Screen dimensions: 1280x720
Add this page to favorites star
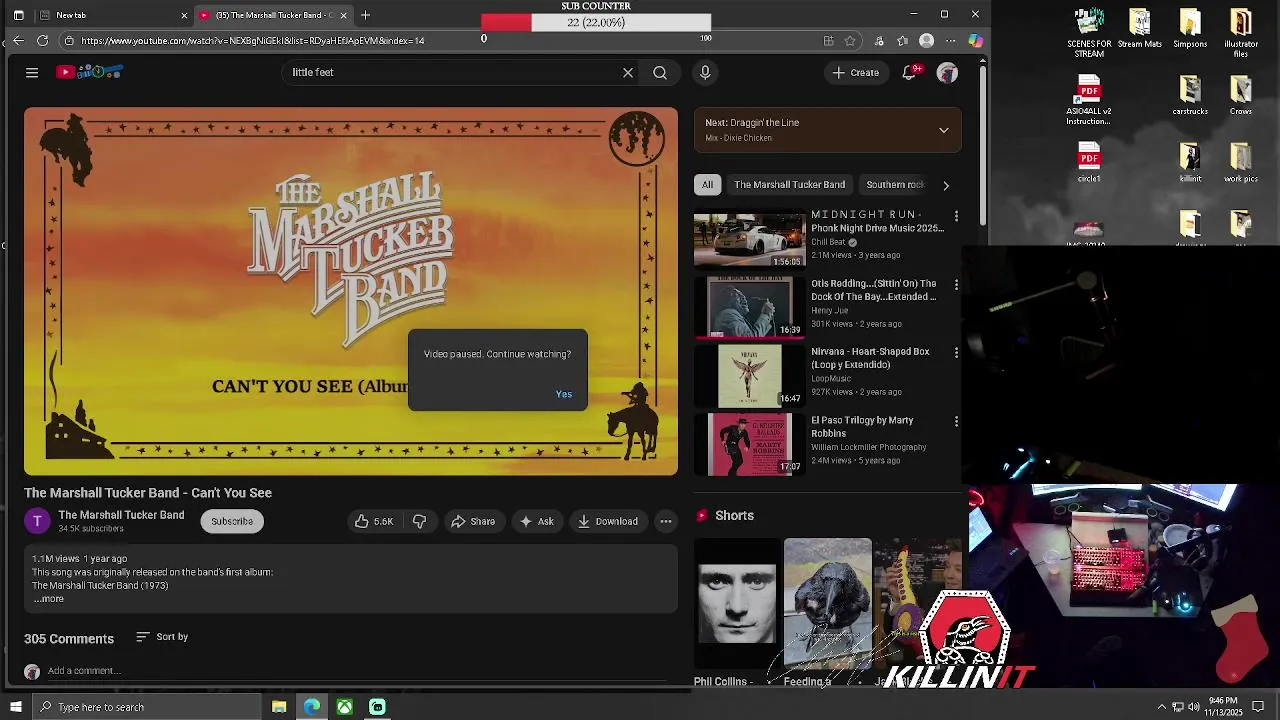coord(850,40)
